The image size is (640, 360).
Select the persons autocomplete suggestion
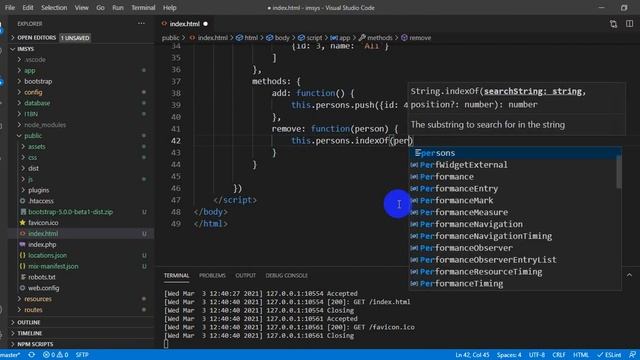point(515,153)
